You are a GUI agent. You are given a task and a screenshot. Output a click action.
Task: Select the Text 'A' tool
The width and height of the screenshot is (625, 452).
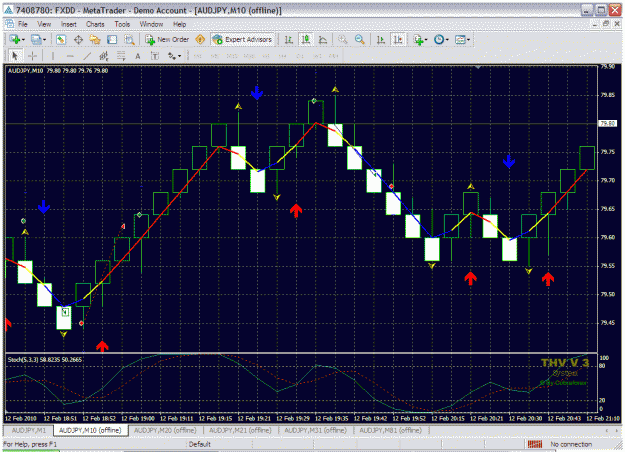(138, 56)
